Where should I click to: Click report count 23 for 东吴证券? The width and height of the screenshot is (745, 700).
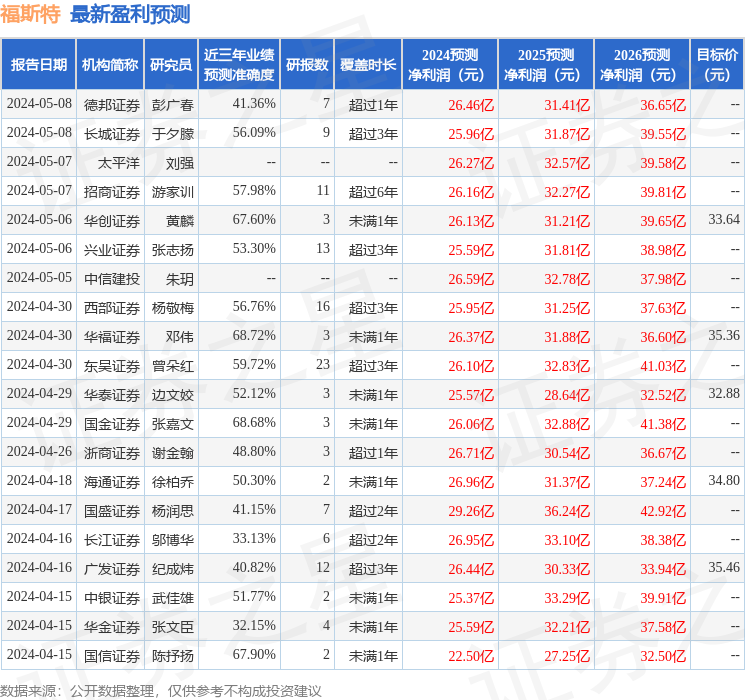pos(323,364)
